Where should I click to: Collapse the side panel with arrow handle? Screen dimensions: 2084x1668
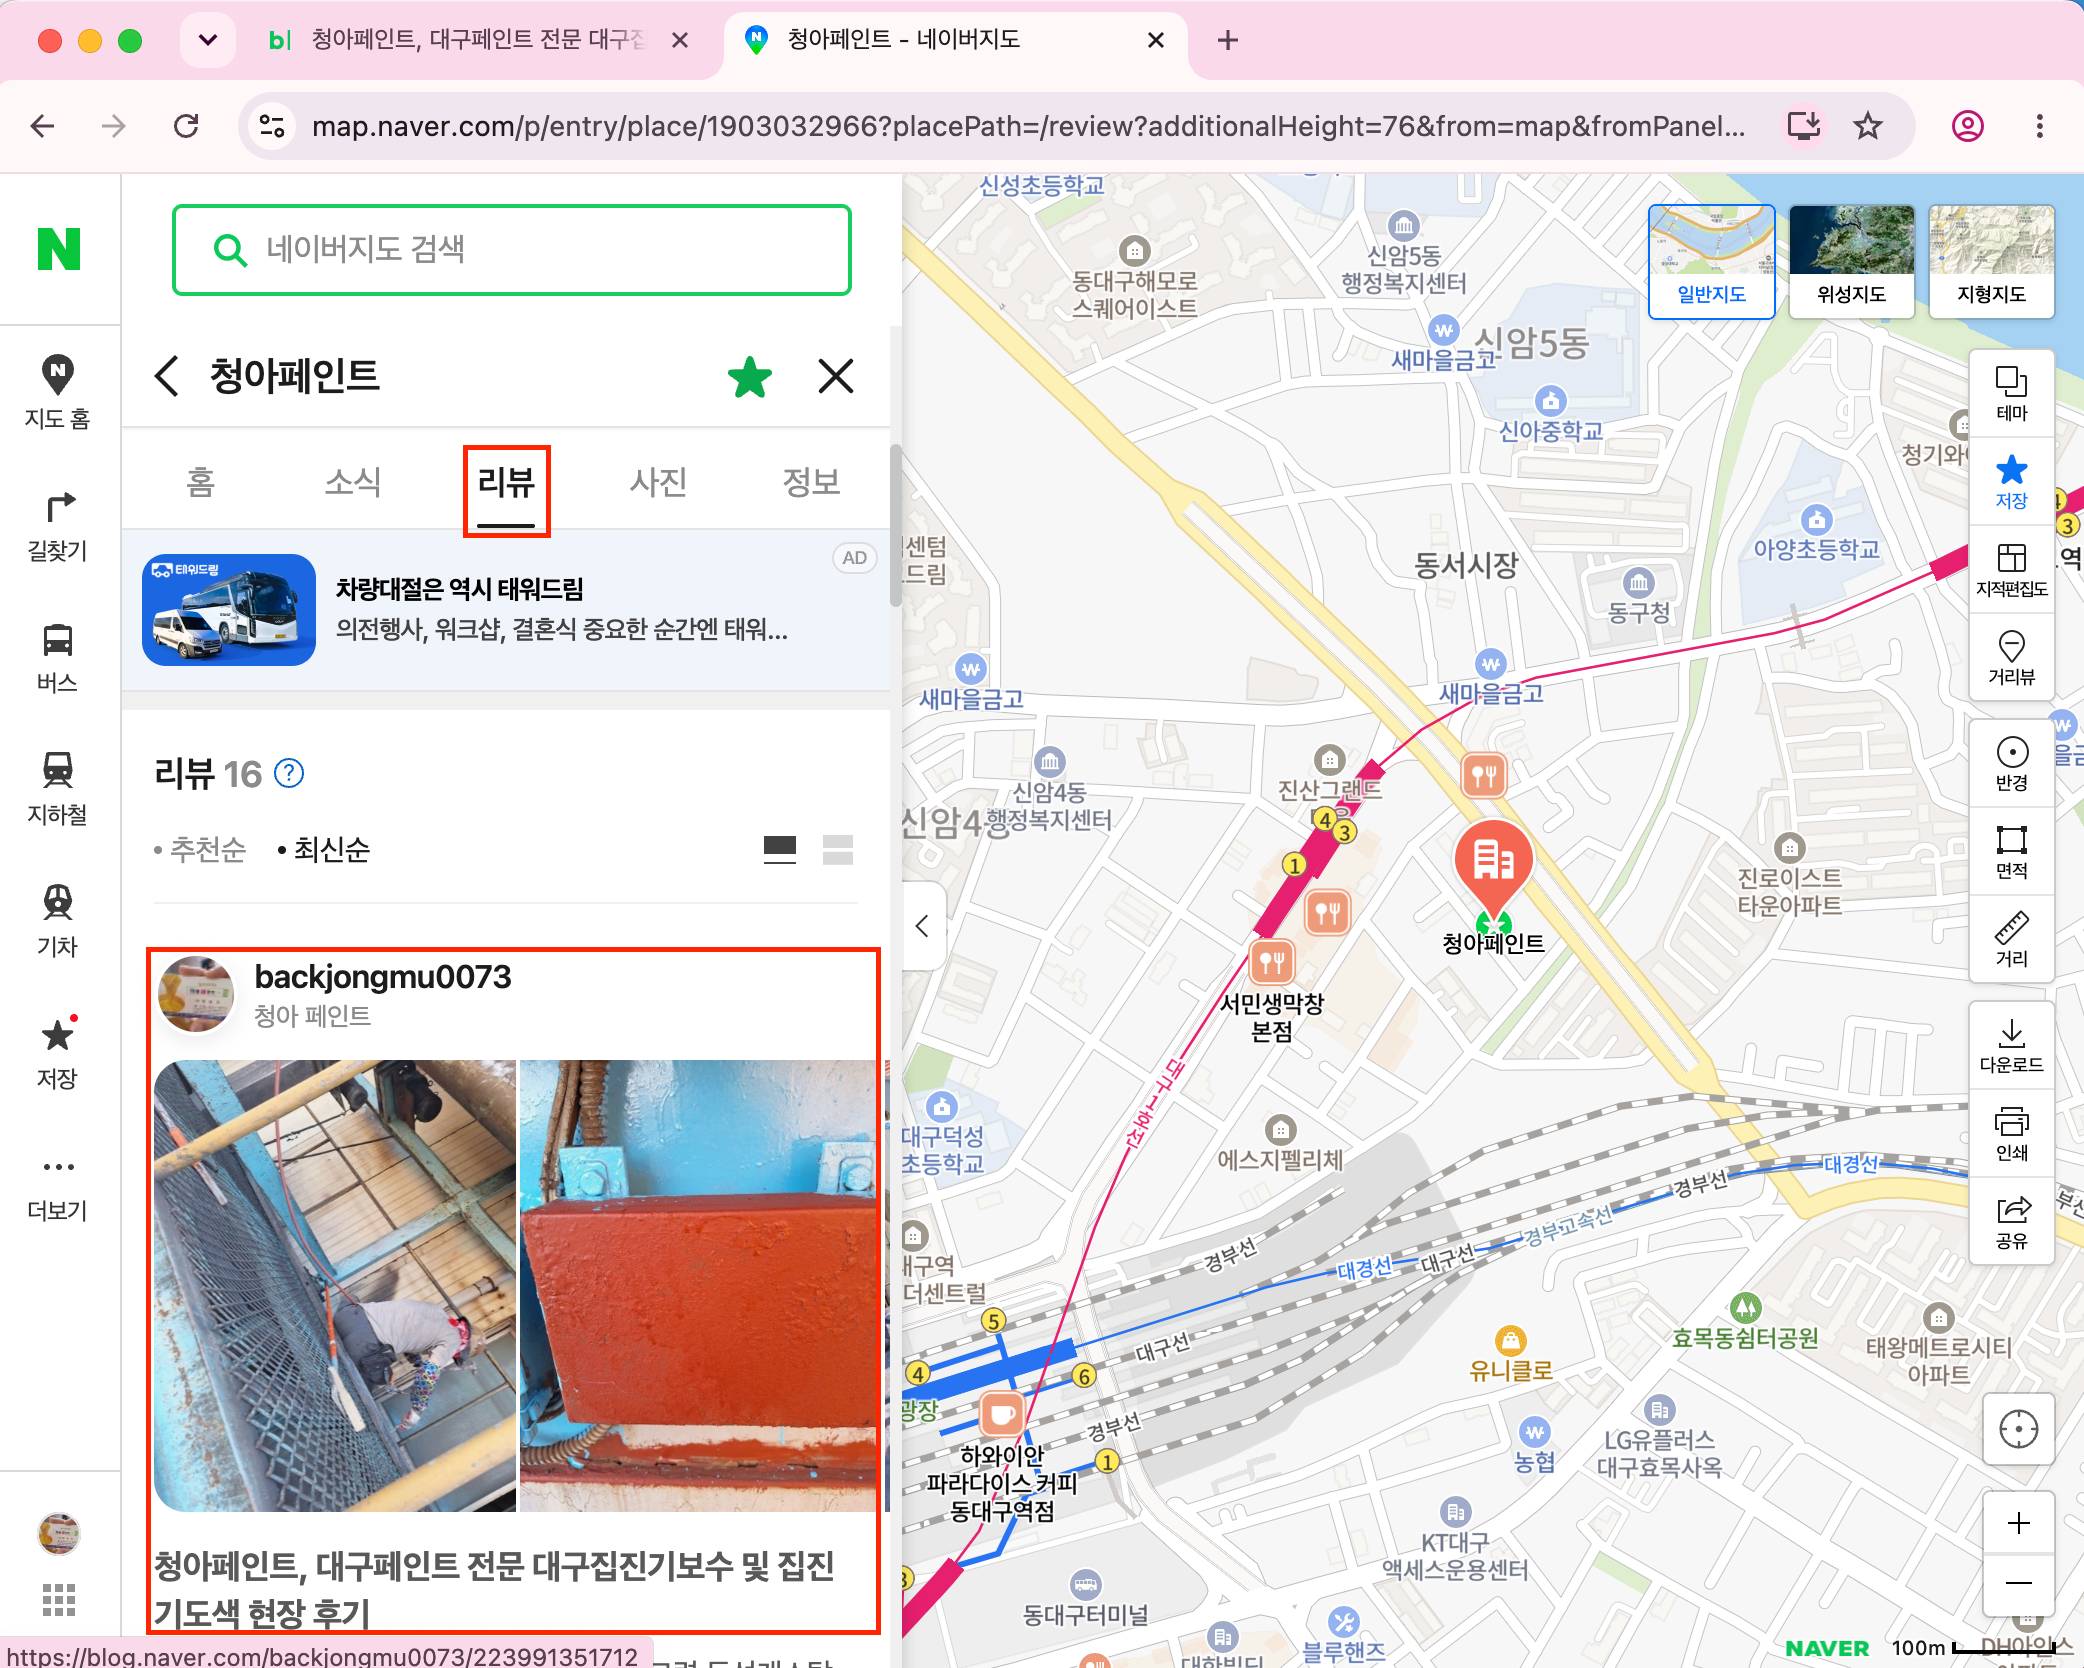pos(923,926)
